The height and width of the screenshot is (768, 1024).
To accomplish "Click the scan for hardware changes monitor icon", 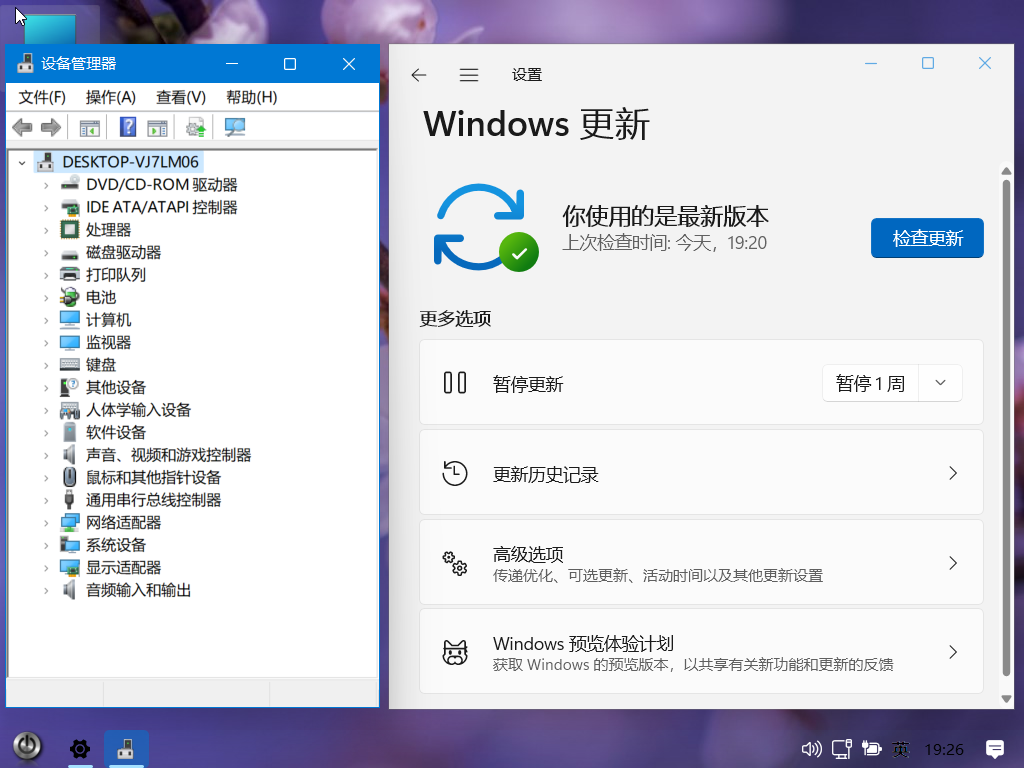I will click(234, 127).
